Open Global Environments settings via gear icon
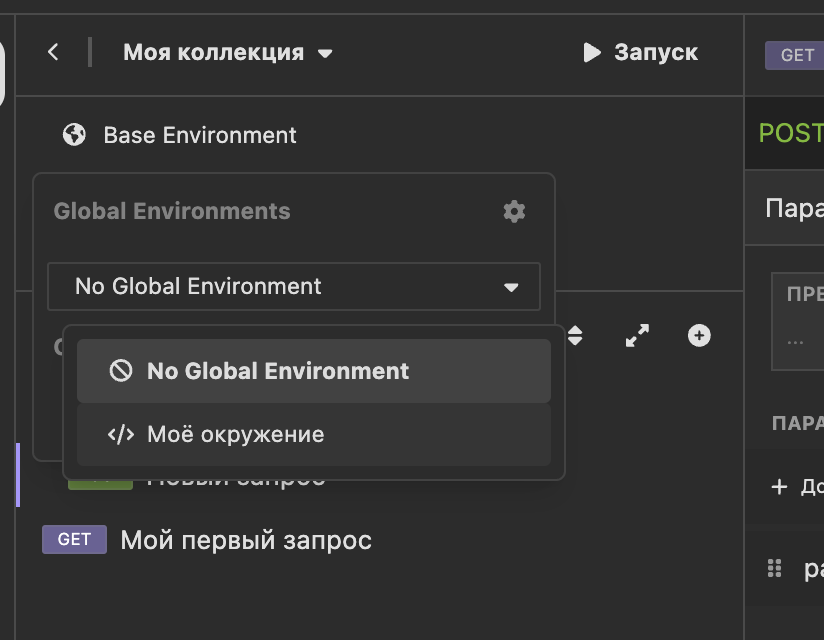This screenshot has height=640, width=824. (x=514, y=211)
